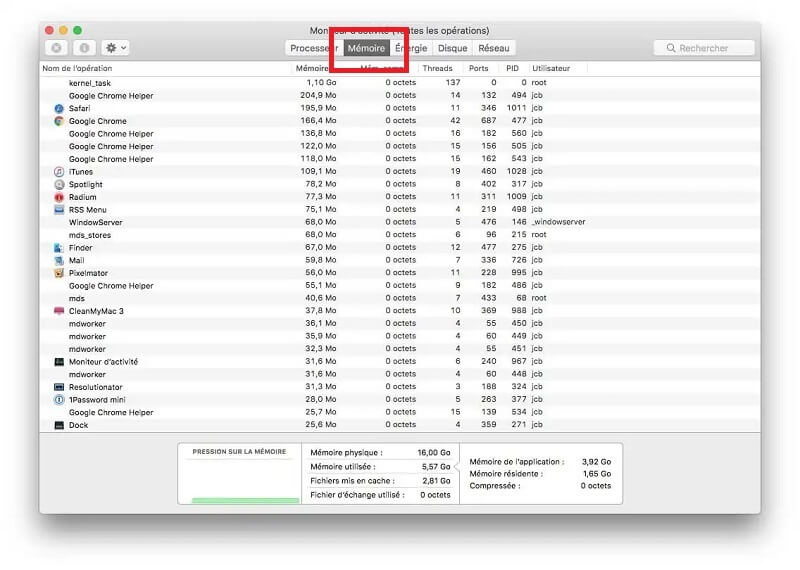Select Google Chrome Helper using 204,9 Mo
This screenshot has height=570, width=800.
(399, 95)
